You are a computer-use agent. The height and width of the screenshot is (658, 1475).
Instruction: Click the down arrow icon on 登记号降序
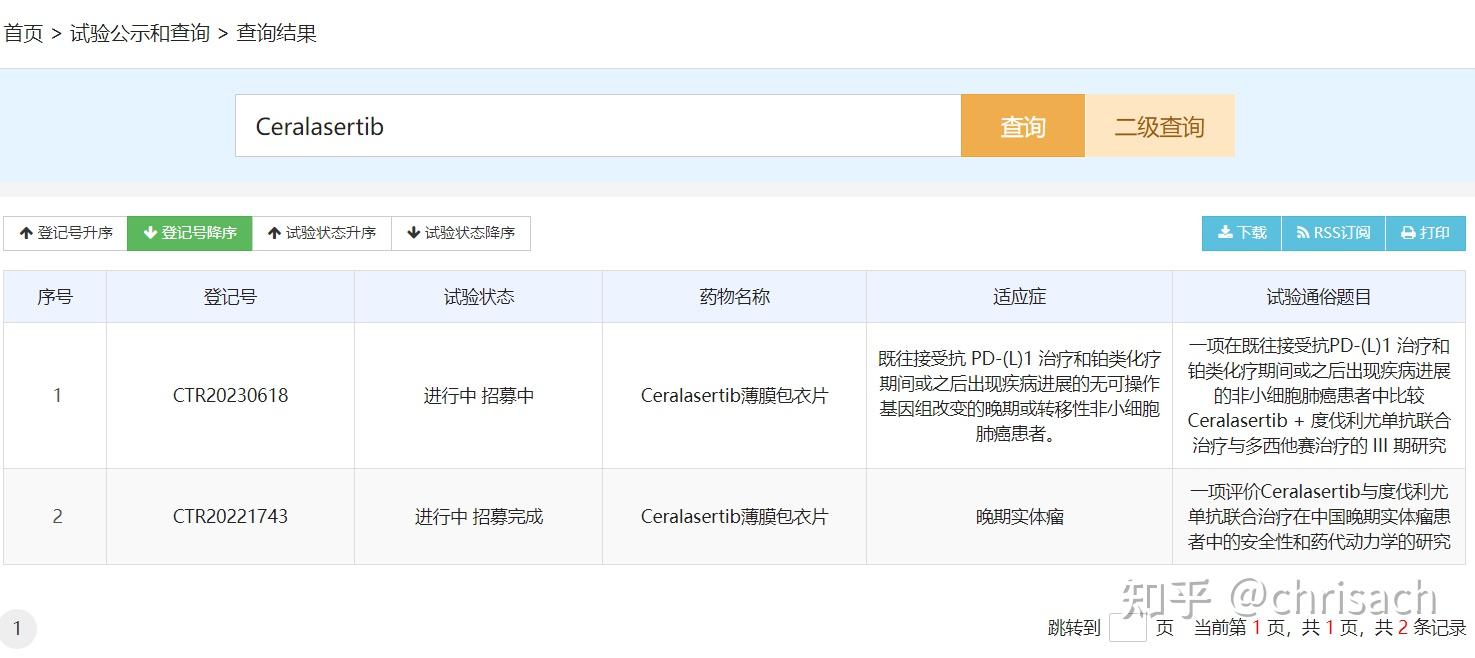150,233
